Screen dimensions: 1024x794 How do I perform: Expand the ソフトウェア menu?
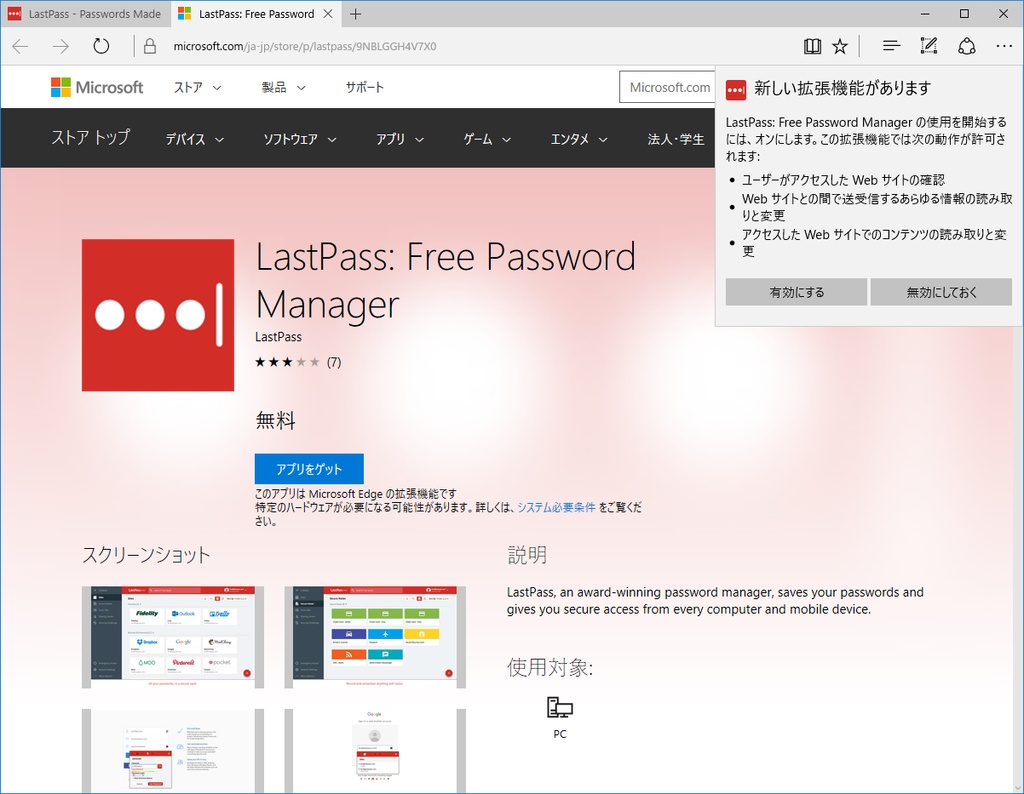coord(300,139)
